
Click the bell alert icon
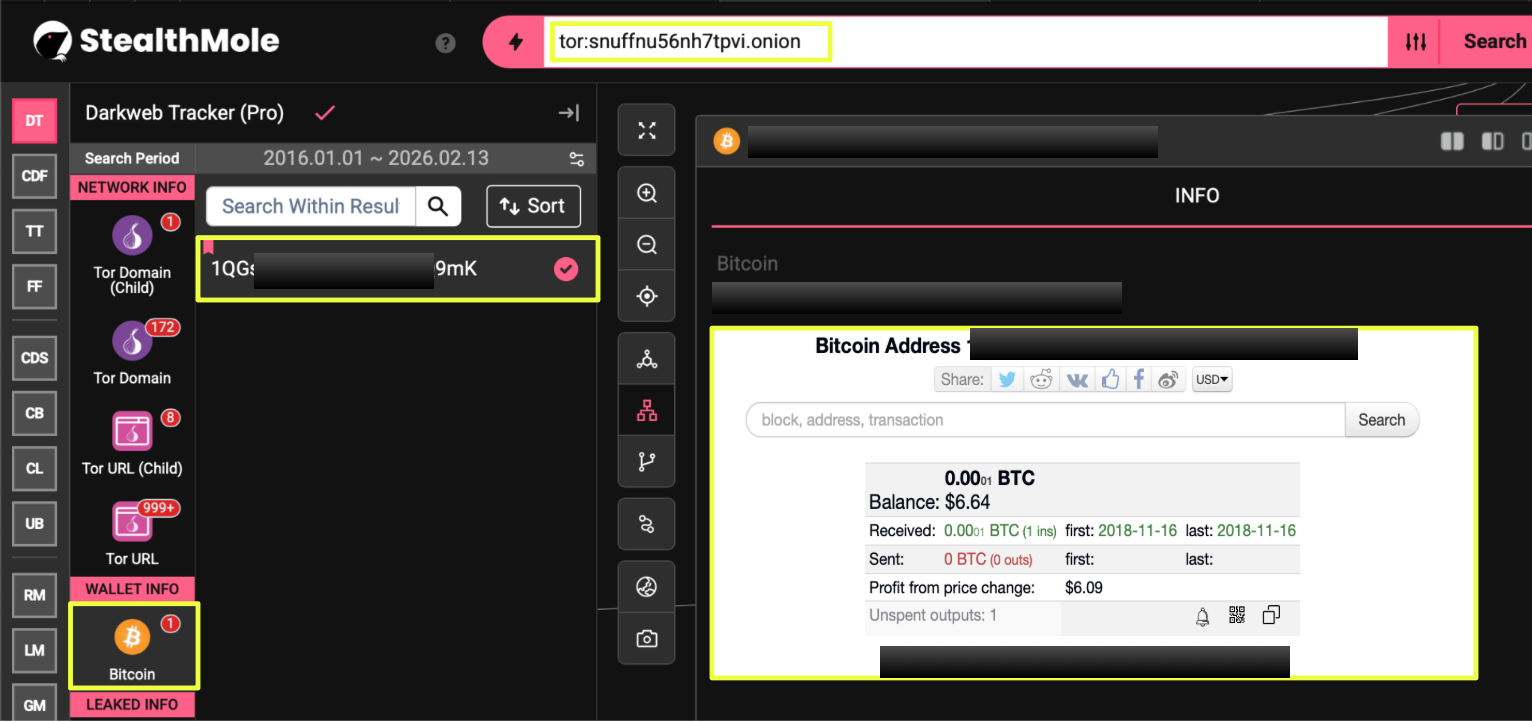pos(1203,617)
